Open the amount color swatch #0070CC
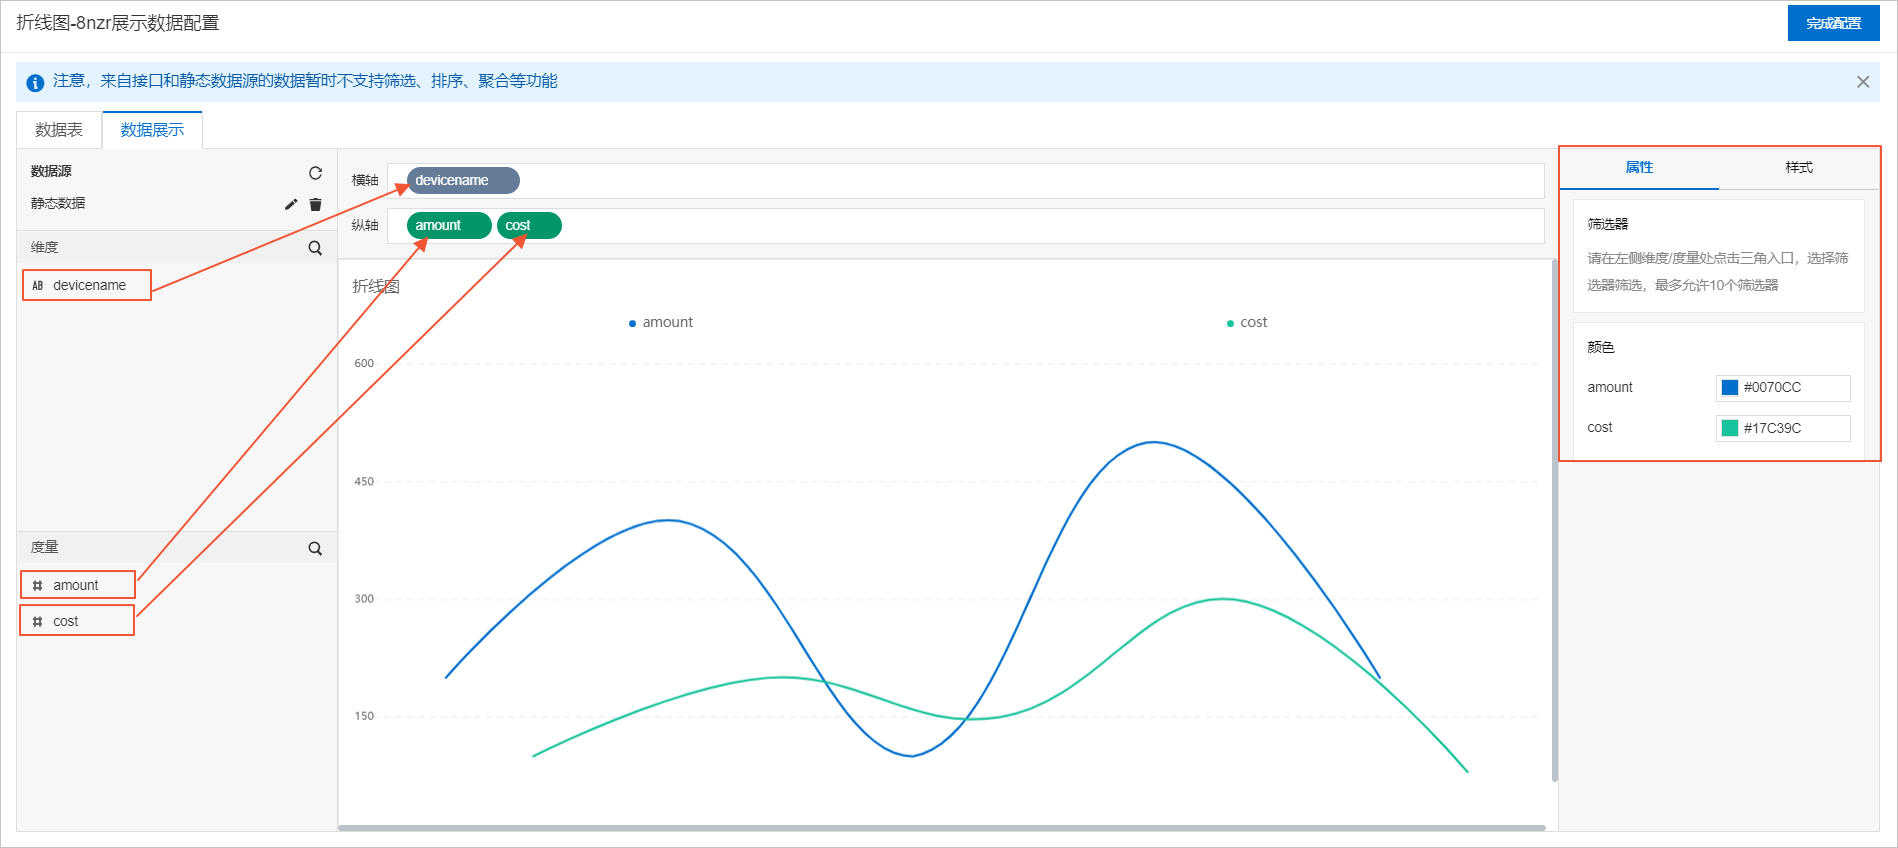Image resolution: width=1898 pixels, height=848 pixels. (x=1730, y=388)
